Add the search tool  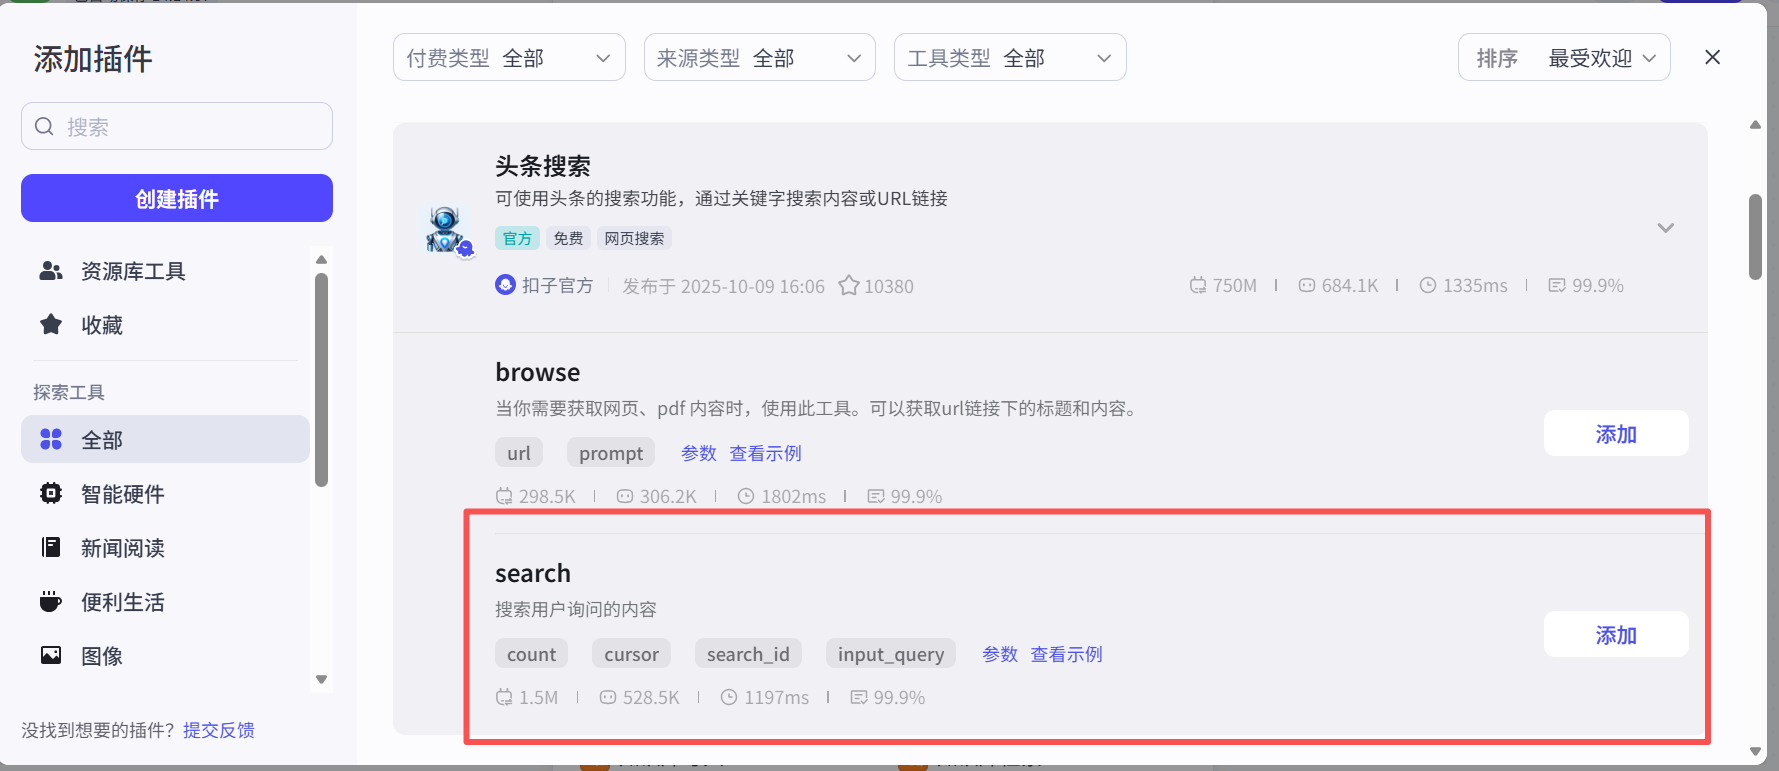point(1616,634)
